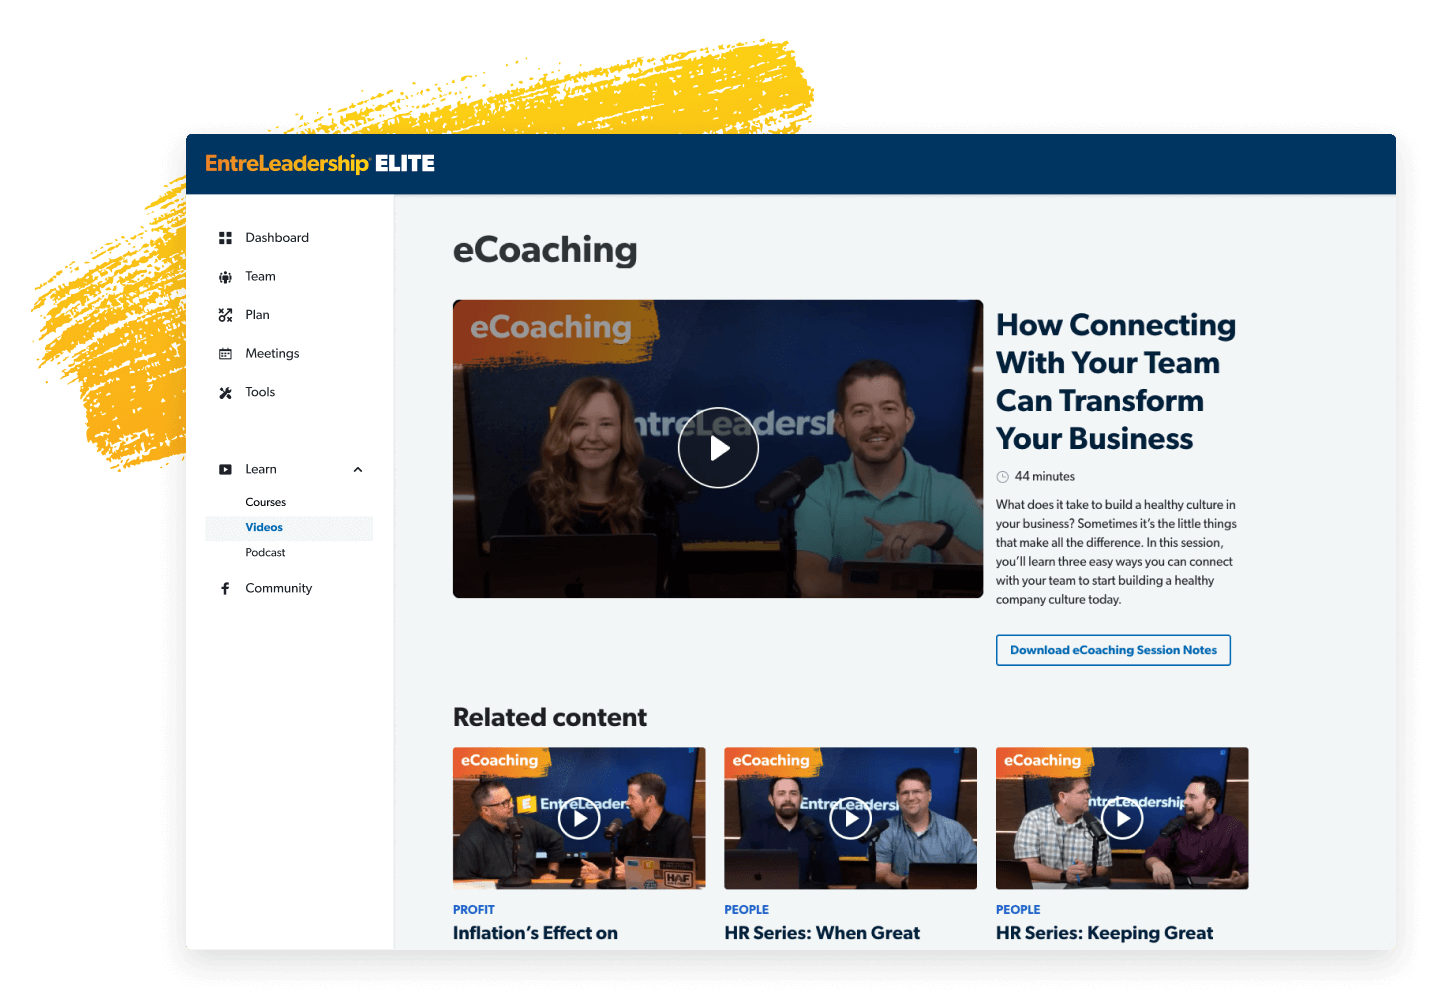Image resolution: width=1431 pixels, height=997 pixels.
Task: Open the Learn menu item
Action: coord(261,470)
